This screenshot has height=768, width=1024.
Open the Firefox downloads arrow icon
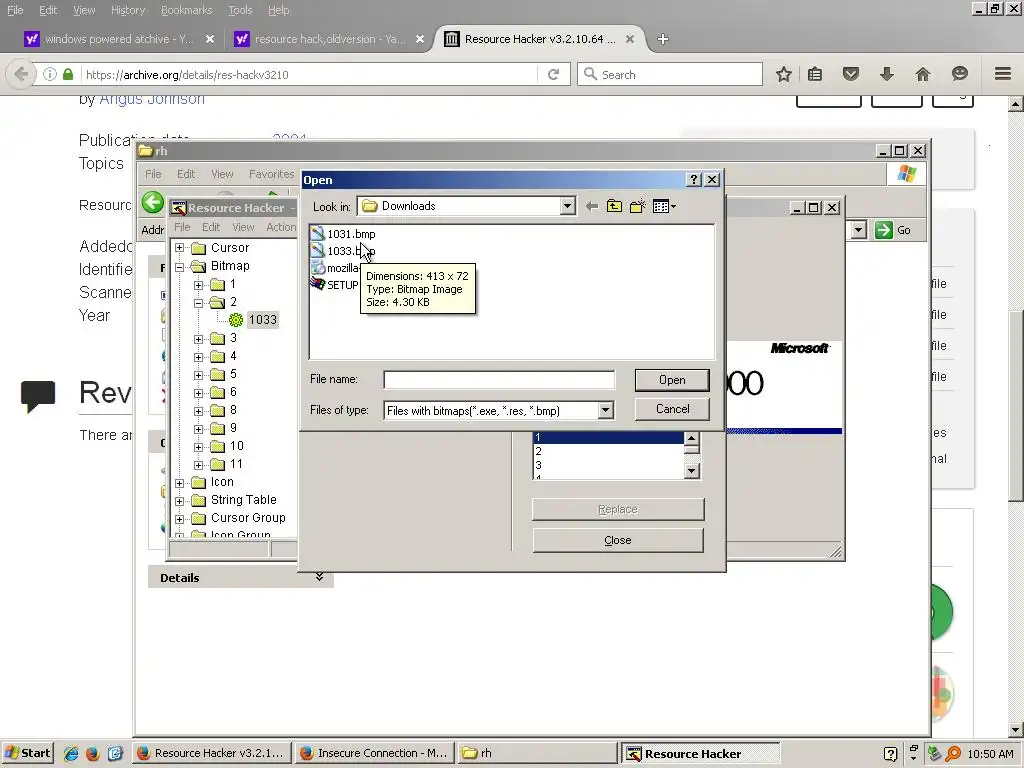pos(886,74)
